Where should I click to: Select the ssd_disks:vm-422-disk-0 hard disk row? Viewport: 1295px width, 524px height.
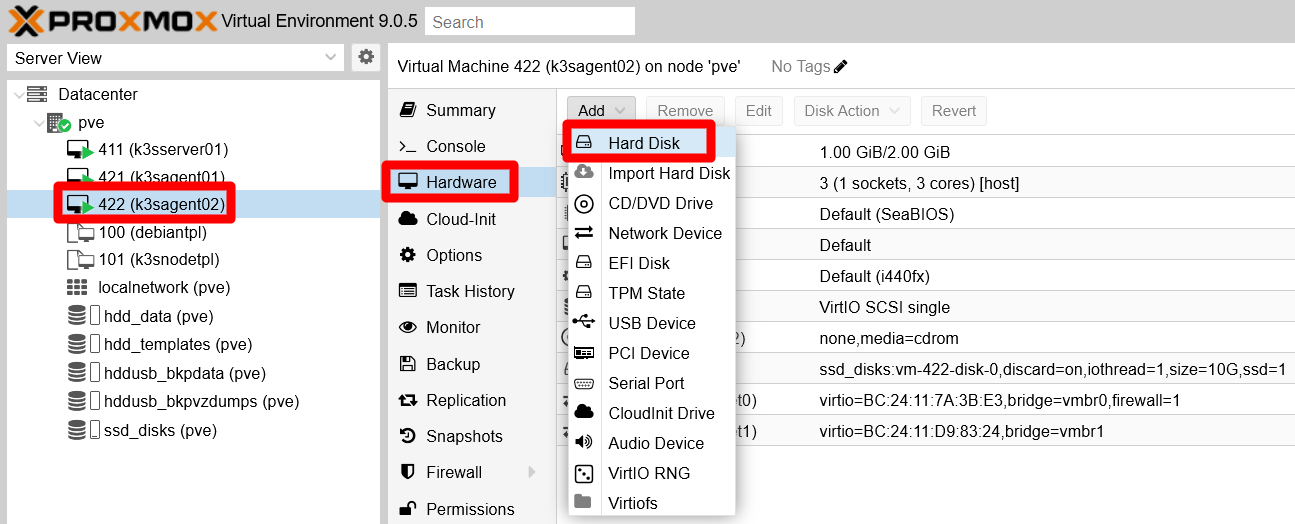click(925, 369)
